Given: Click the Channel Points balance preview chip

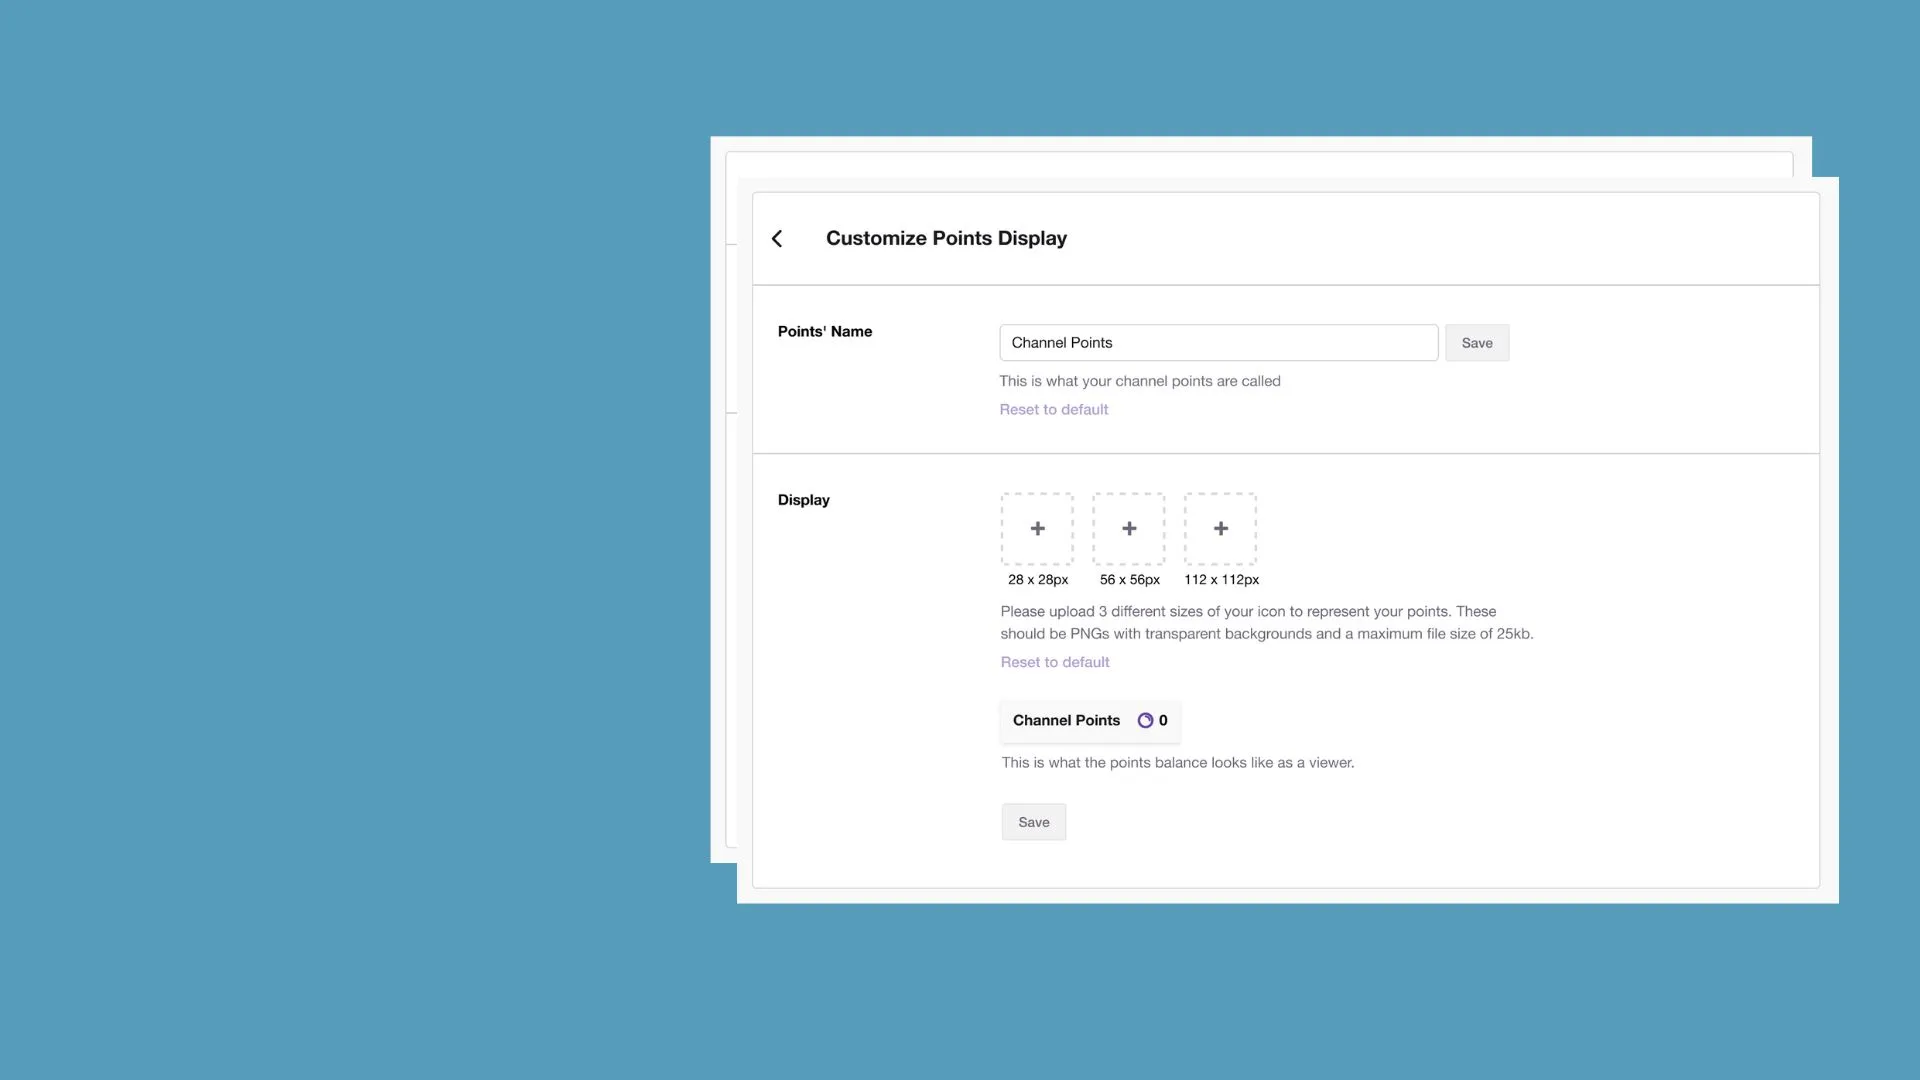Looking at the screenshot, I should 1089,720.
